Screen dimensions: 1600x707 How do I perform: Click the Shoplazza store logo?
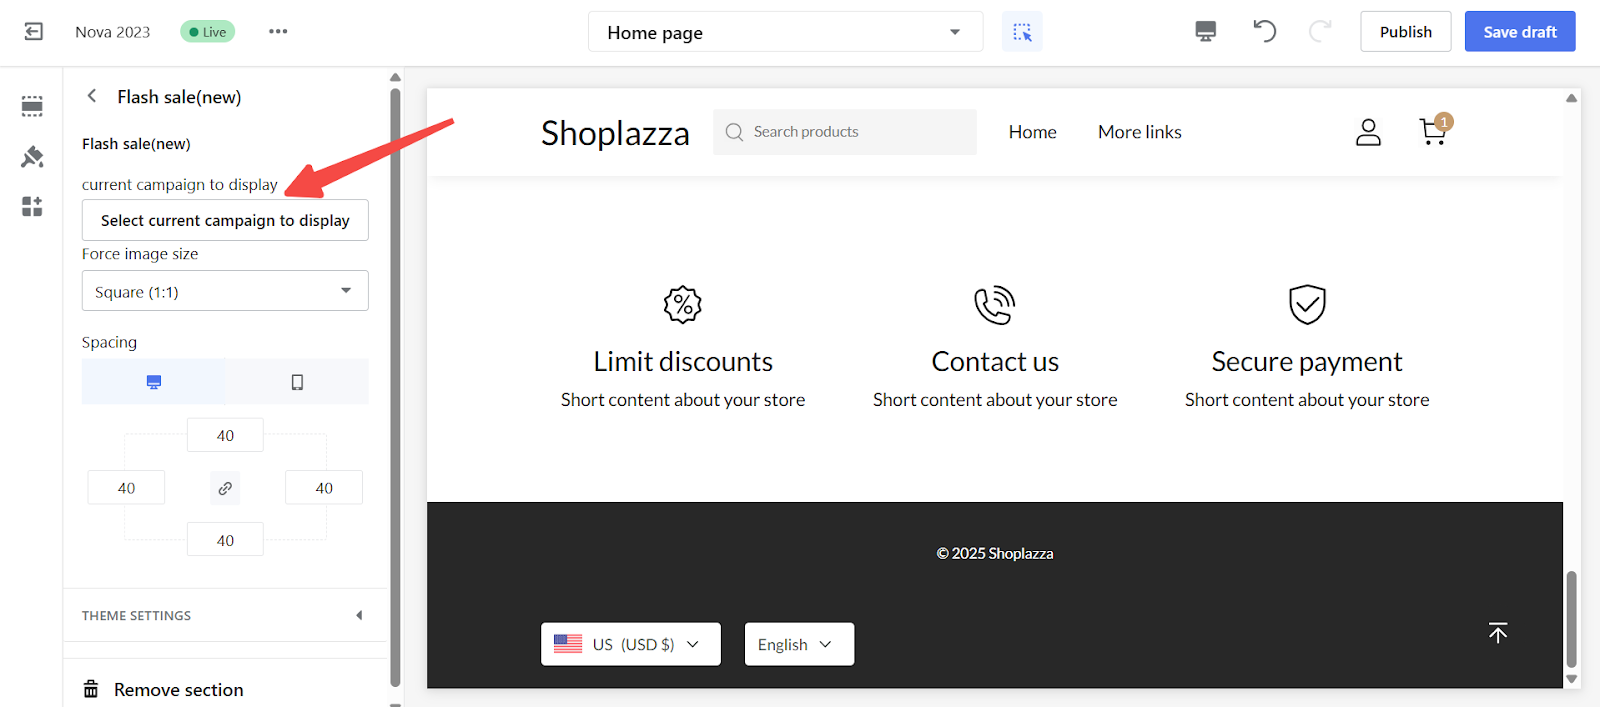(615, 133)
